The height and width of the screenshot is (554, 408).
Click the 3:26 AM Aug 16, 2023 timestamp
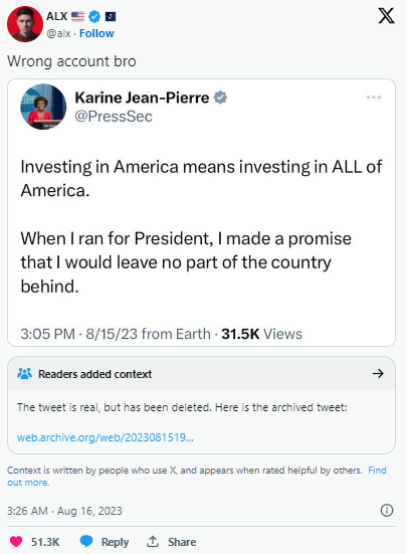(x=65, y=511)
